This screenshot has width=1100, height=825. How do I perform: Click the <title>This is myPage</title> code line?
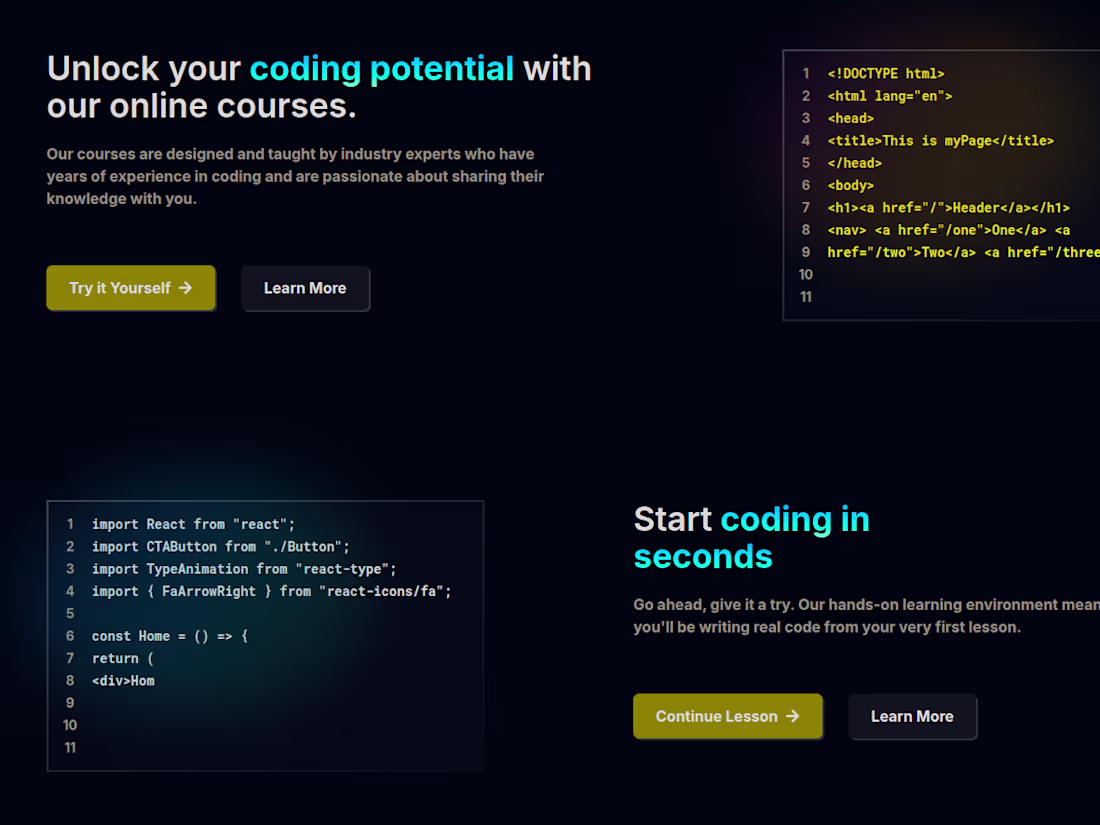click(x=940, y=140)
